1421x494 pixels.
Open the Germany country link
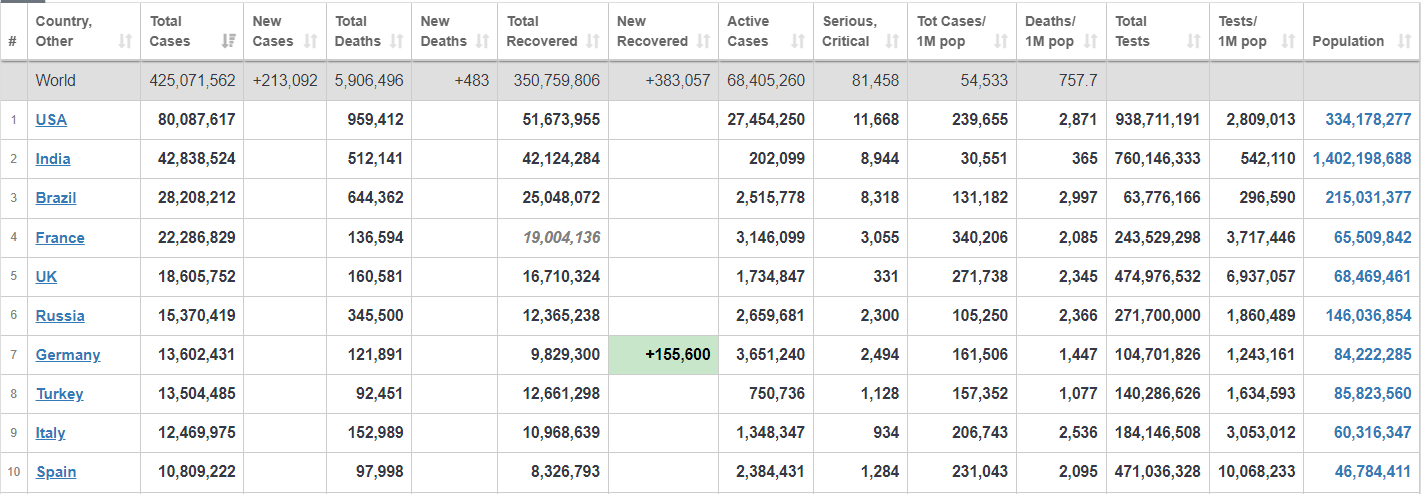pyautogui.click(x=68, y=355)
